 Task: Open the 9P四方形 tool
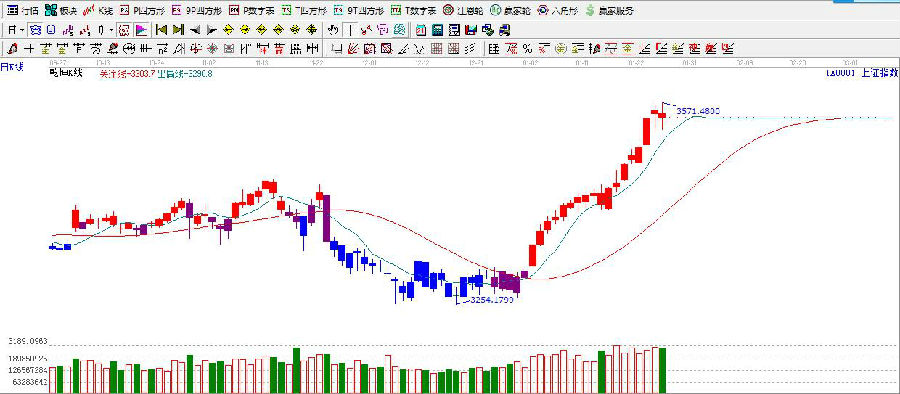tap(196, 10)
